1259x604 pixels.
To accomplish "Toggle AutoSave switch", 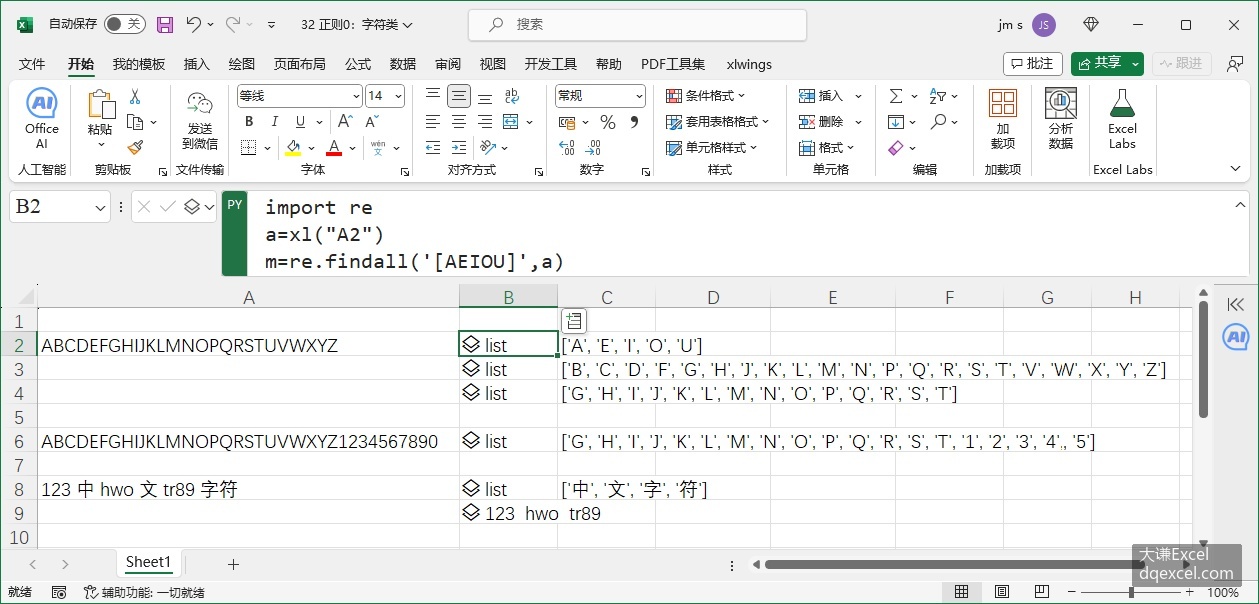I will click(124, 24).
